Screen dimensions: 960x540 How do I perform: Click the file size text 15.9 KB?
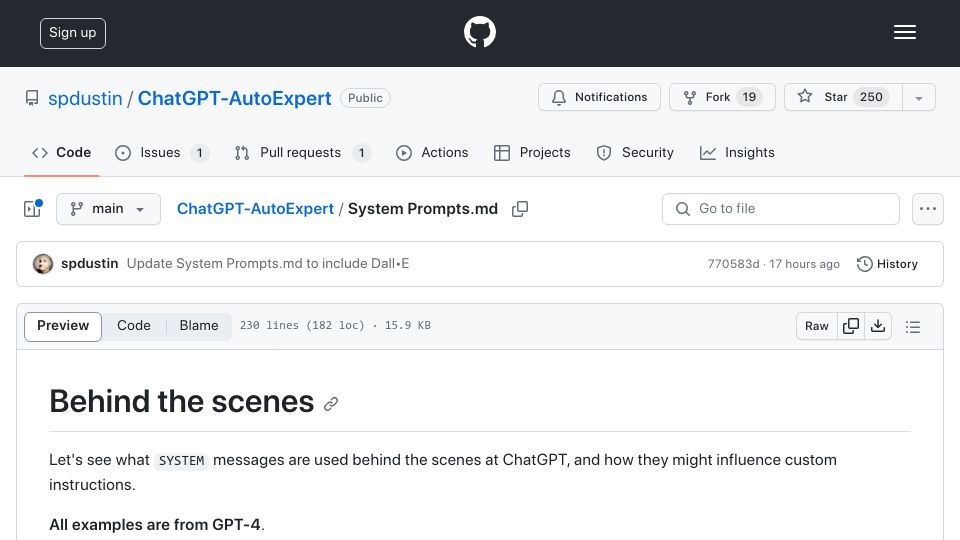(x=408, y=326)
